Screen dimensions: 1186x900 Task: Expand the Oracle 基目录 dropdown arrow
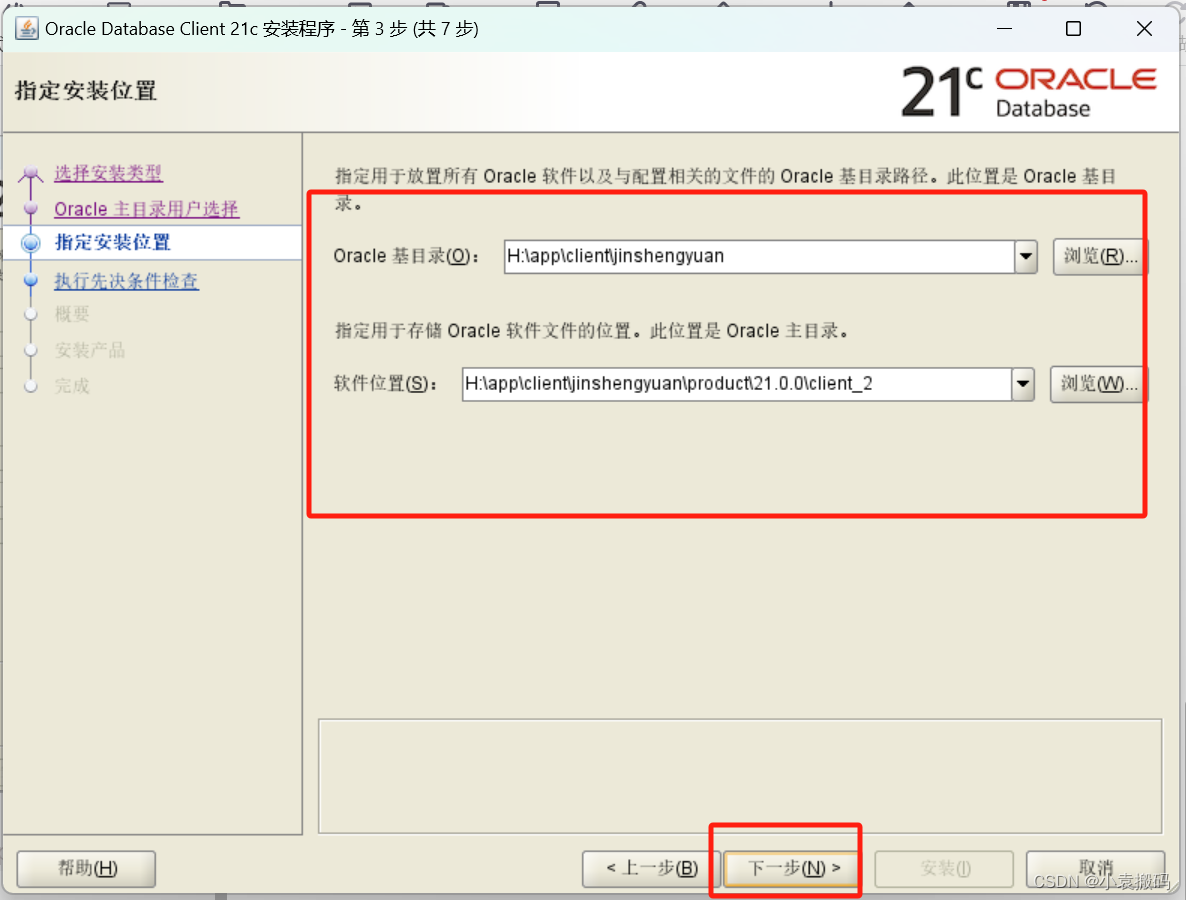point(1026,256)
